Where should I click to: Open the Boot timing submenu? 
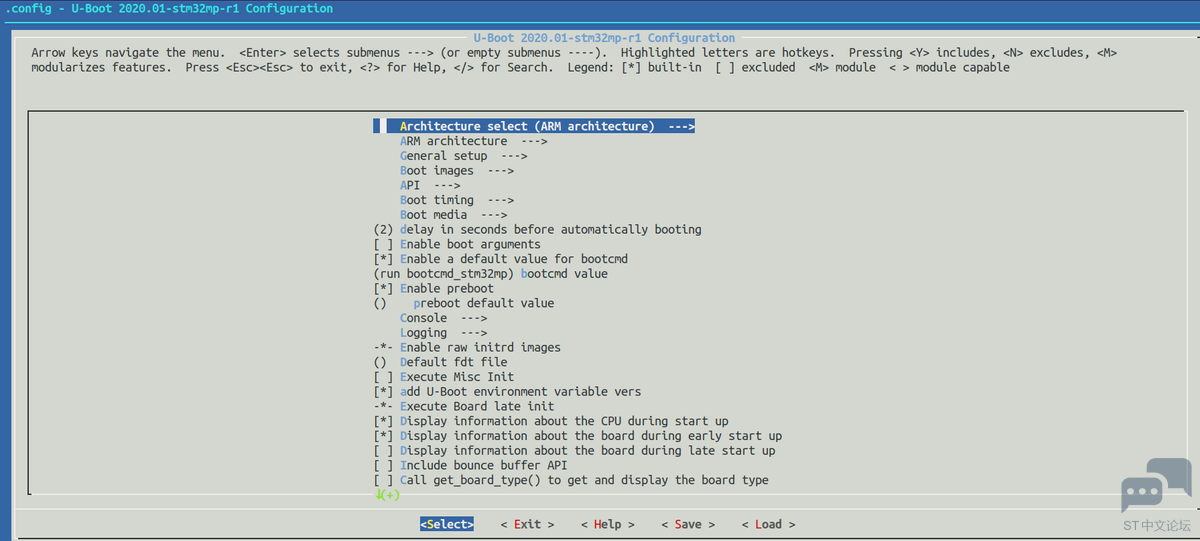tap(457, 200)
